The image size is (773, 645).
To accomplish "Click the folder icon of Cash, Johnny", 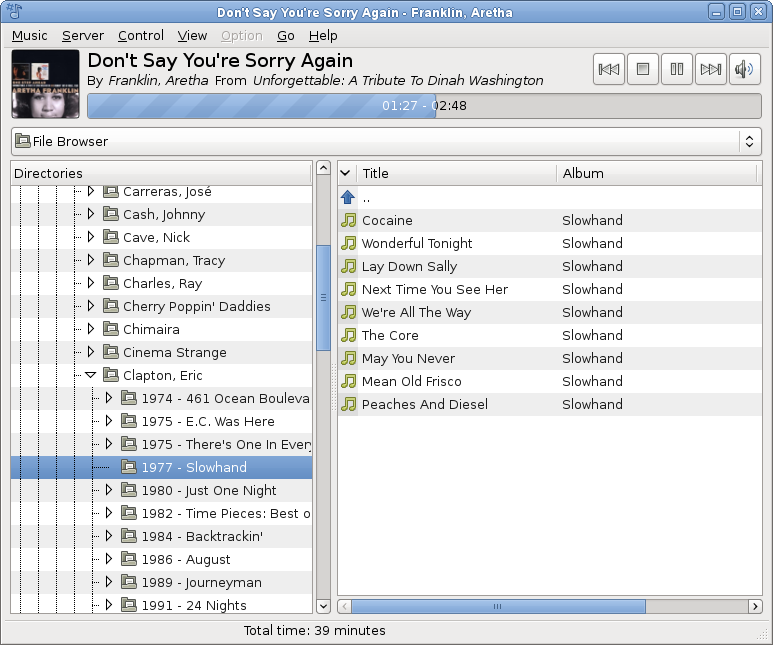I will (x=110, y=214).
